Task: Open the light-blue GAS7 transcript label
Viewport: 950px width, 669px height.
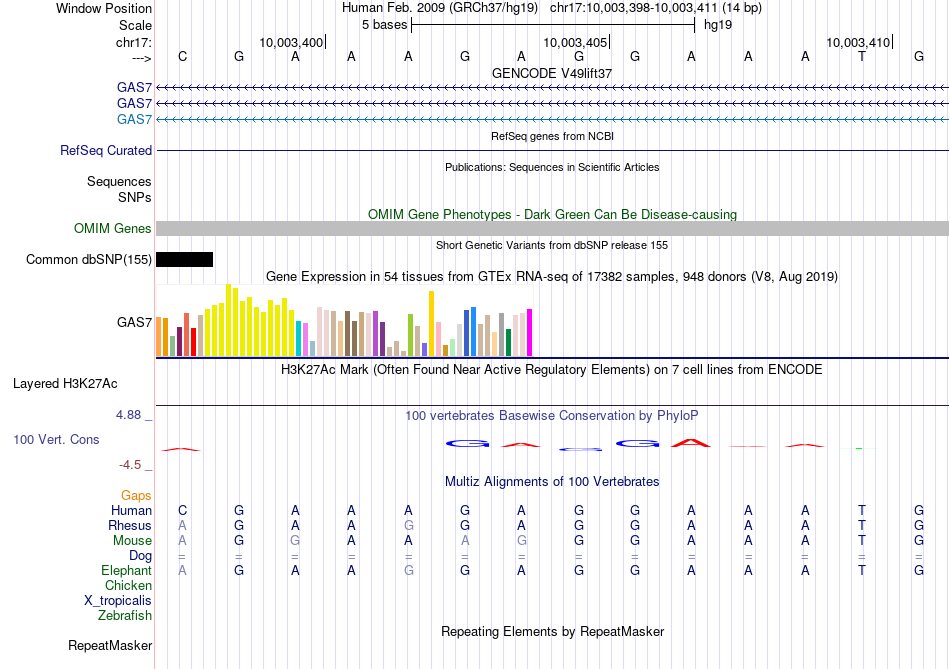Action: click(x=134, y=119)
